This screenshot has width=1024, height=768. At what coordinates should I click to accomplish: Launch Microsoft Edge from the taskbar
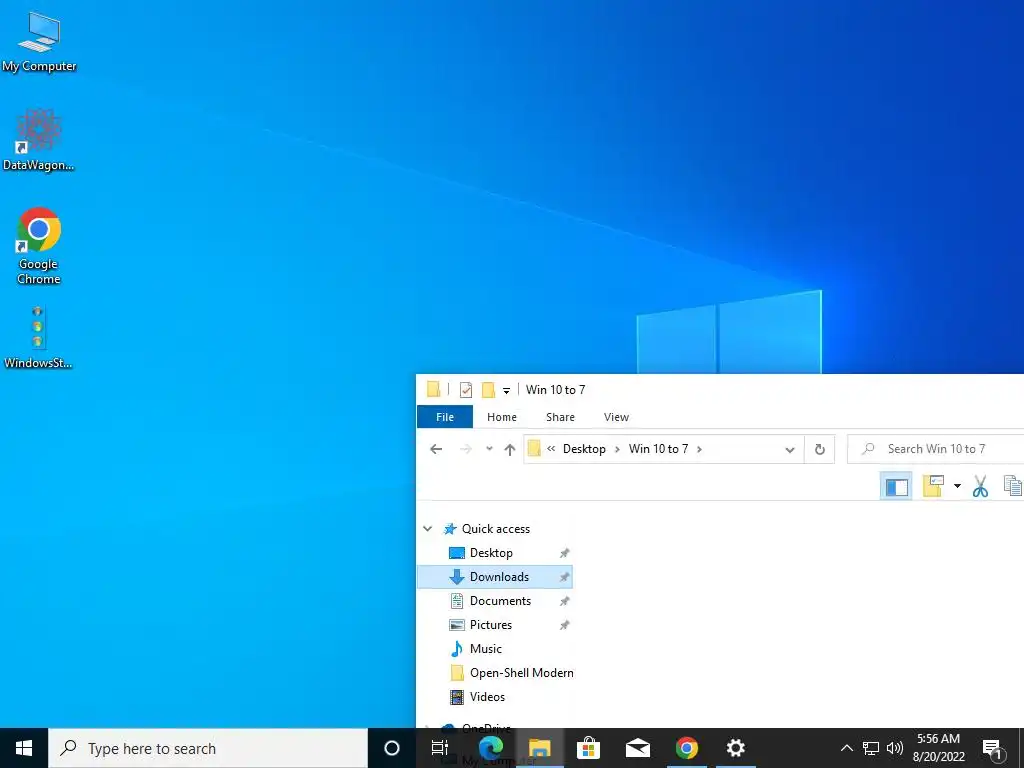pos(490,748)
